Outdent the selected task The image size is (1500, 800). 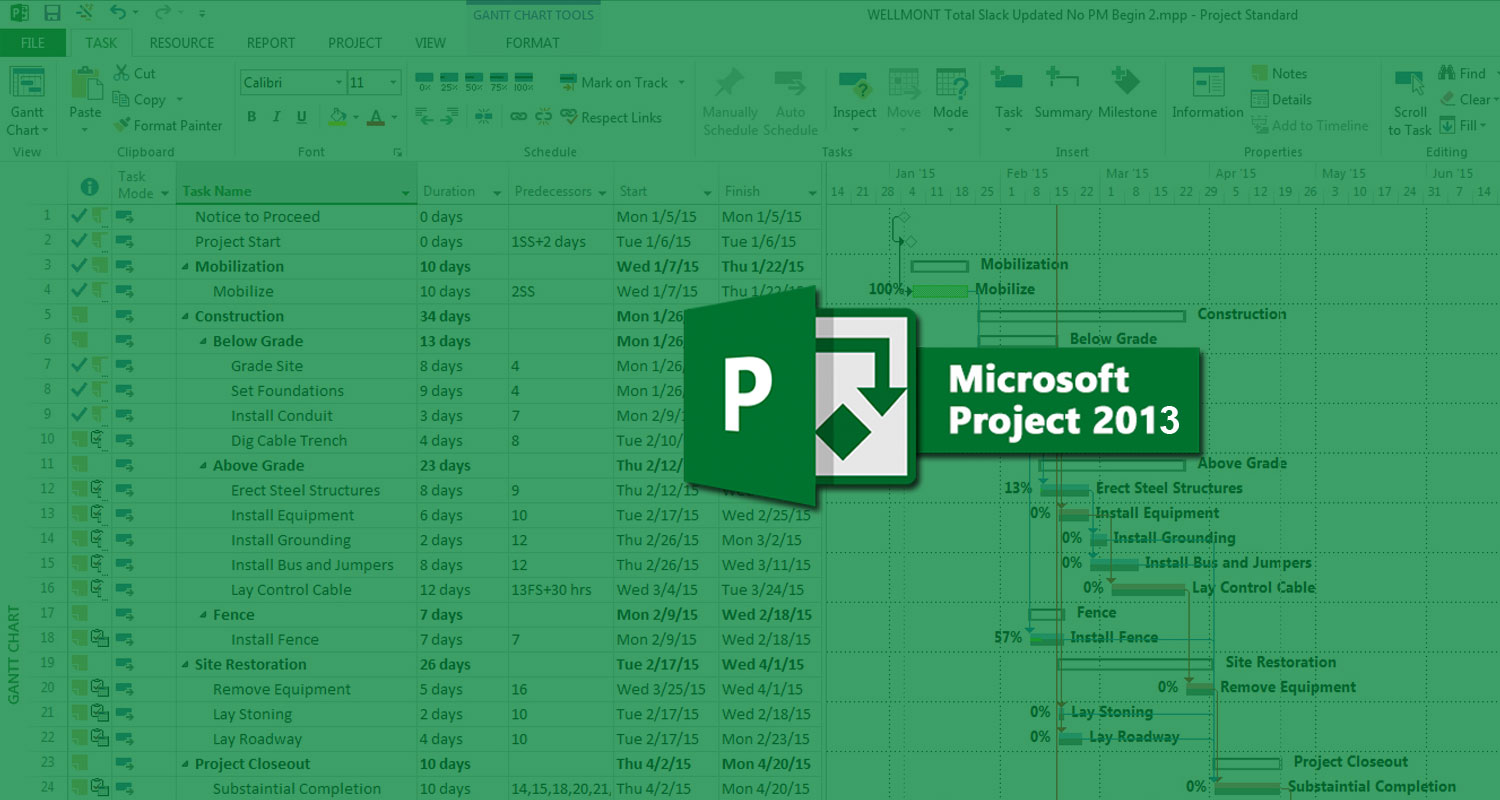(x=424, y=117)
